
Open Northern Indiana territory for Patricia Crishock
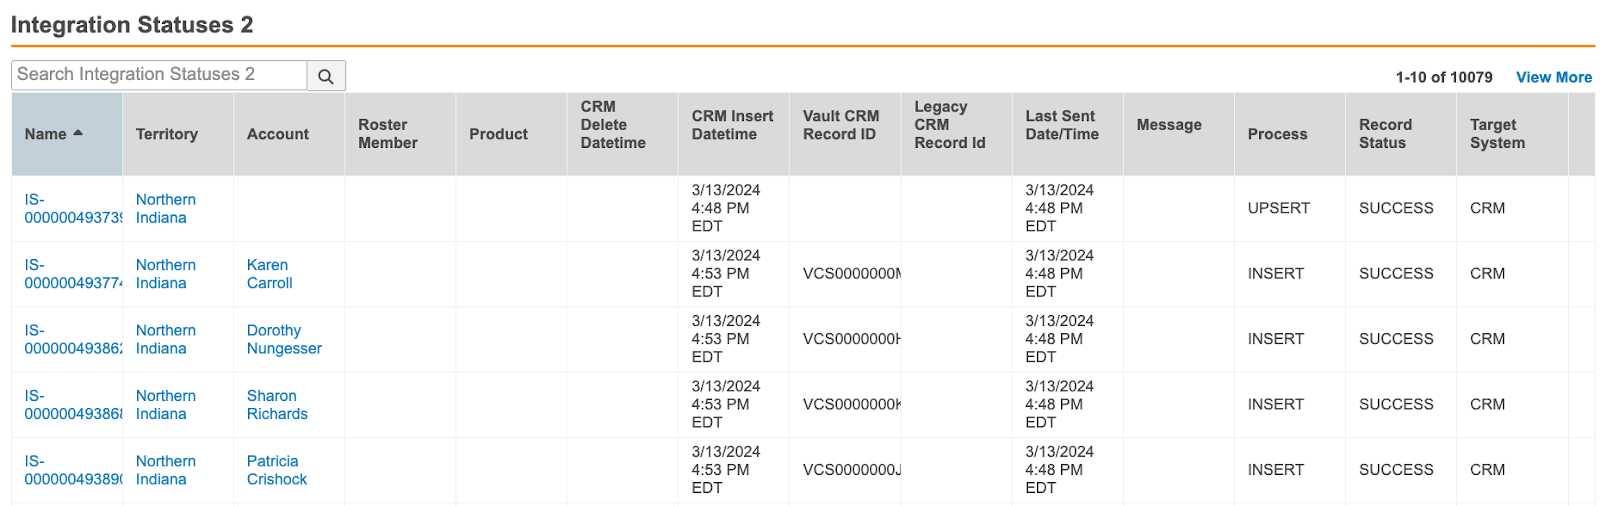(165, 470)
